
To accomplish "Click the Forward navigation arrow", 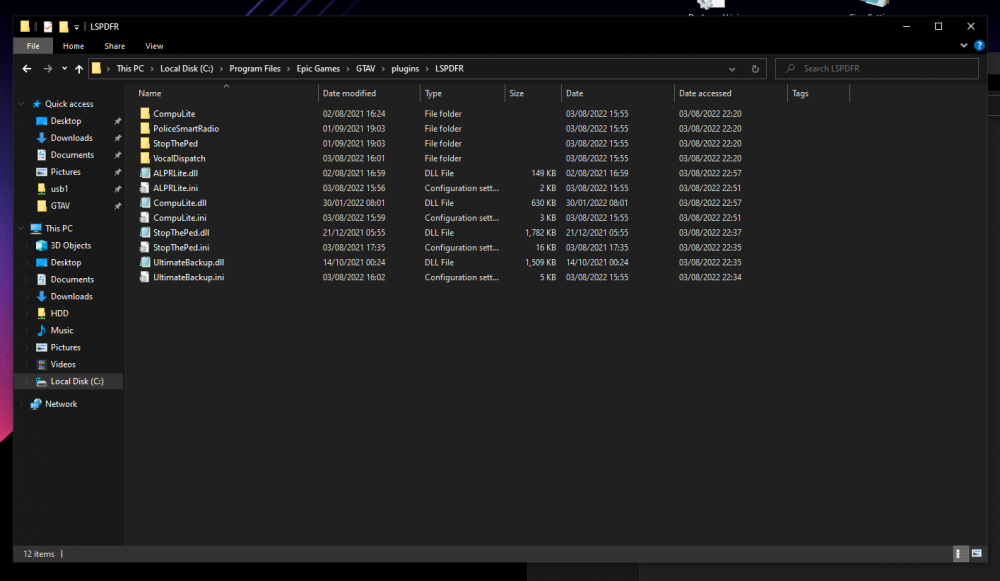I will coord(48,69).
